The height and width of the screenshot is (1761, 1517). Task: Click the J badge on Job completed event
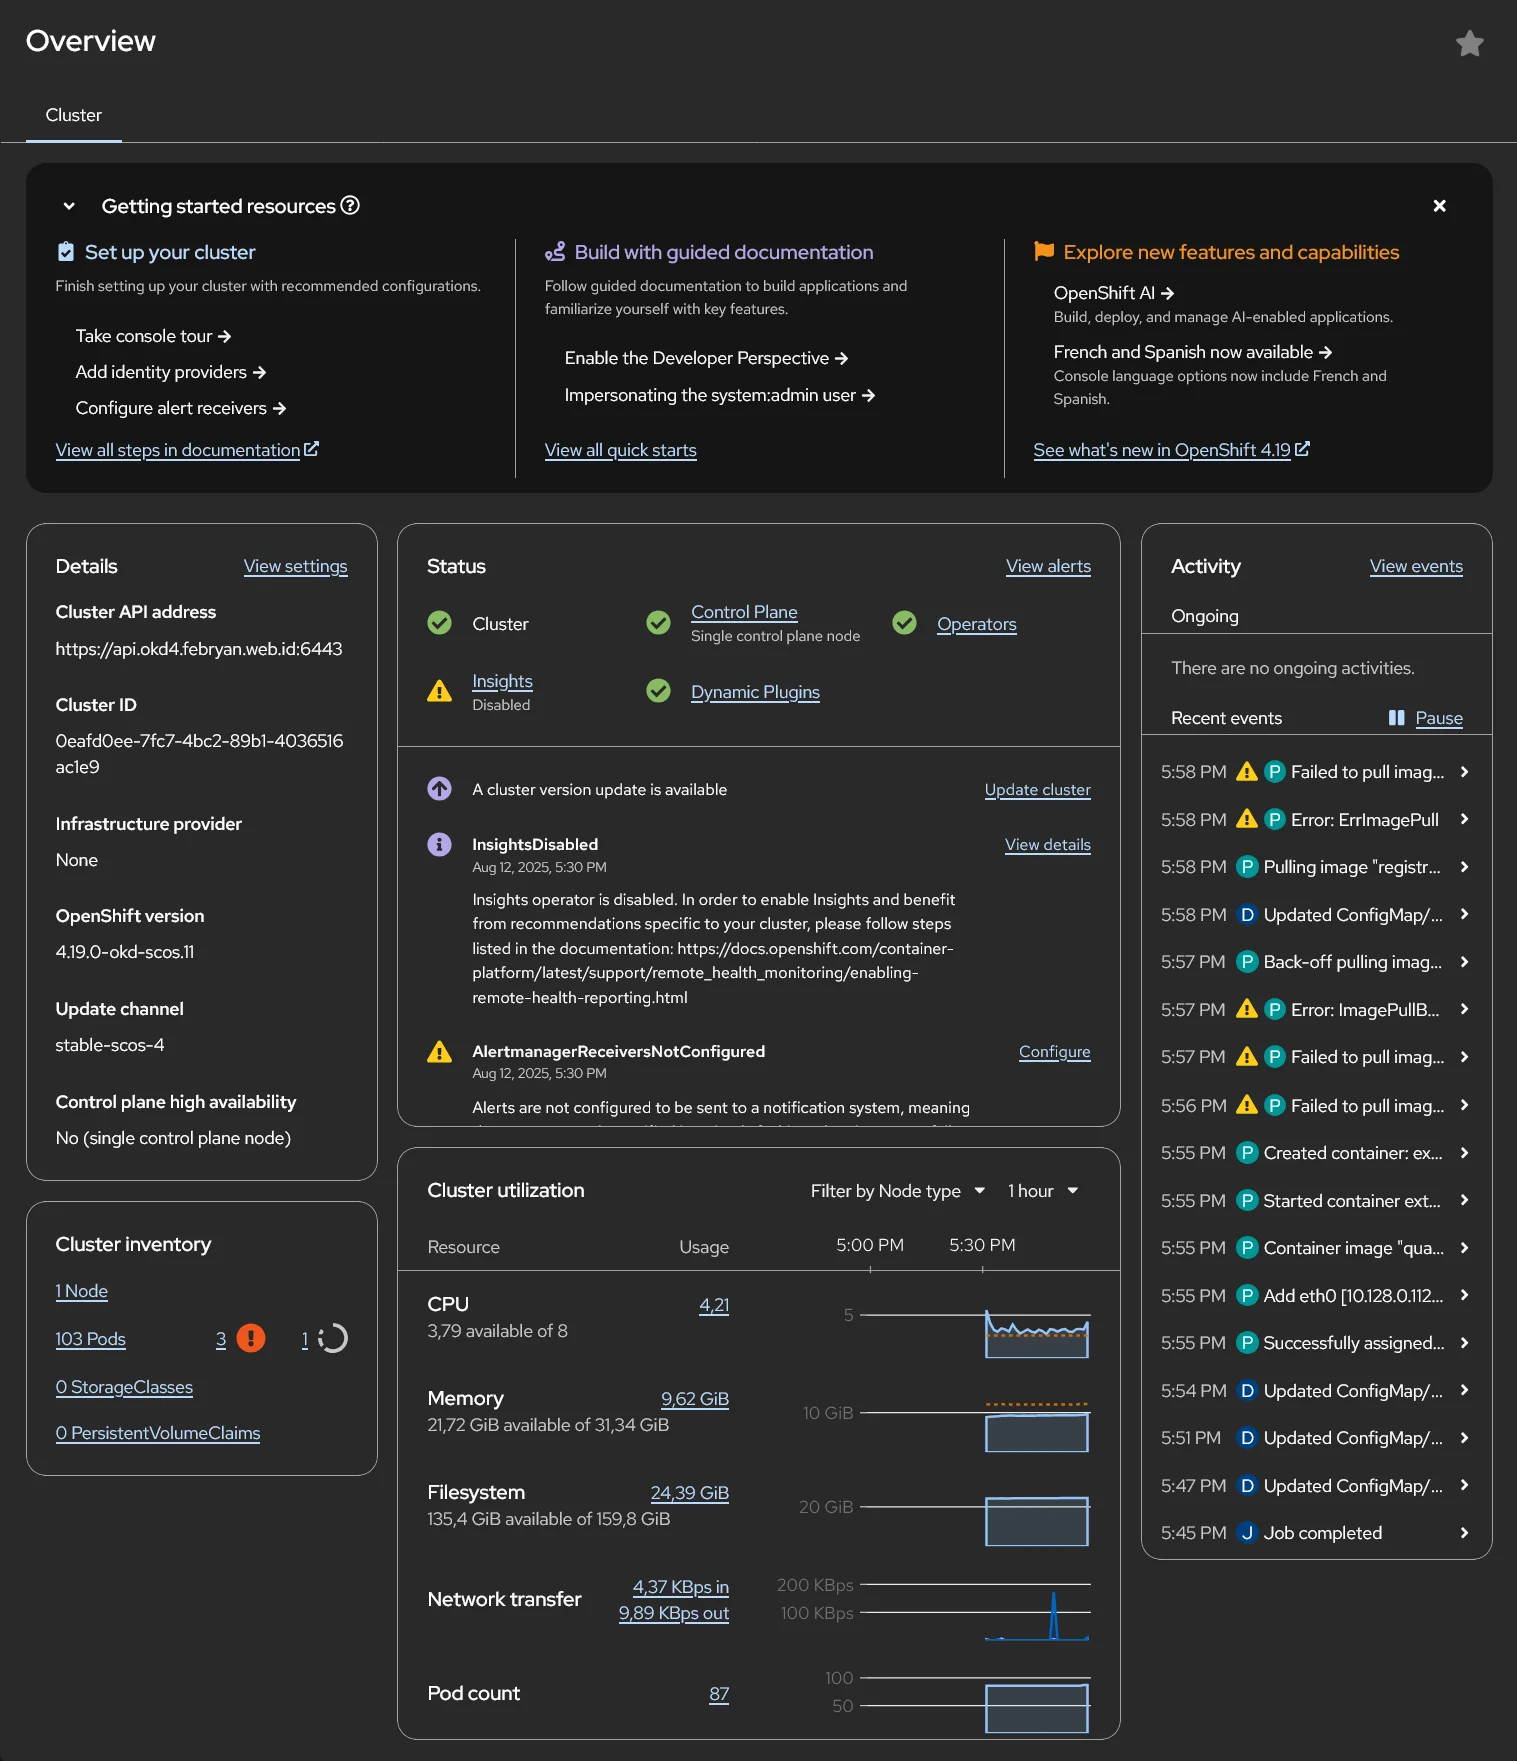click(x=1247, y=1533)
